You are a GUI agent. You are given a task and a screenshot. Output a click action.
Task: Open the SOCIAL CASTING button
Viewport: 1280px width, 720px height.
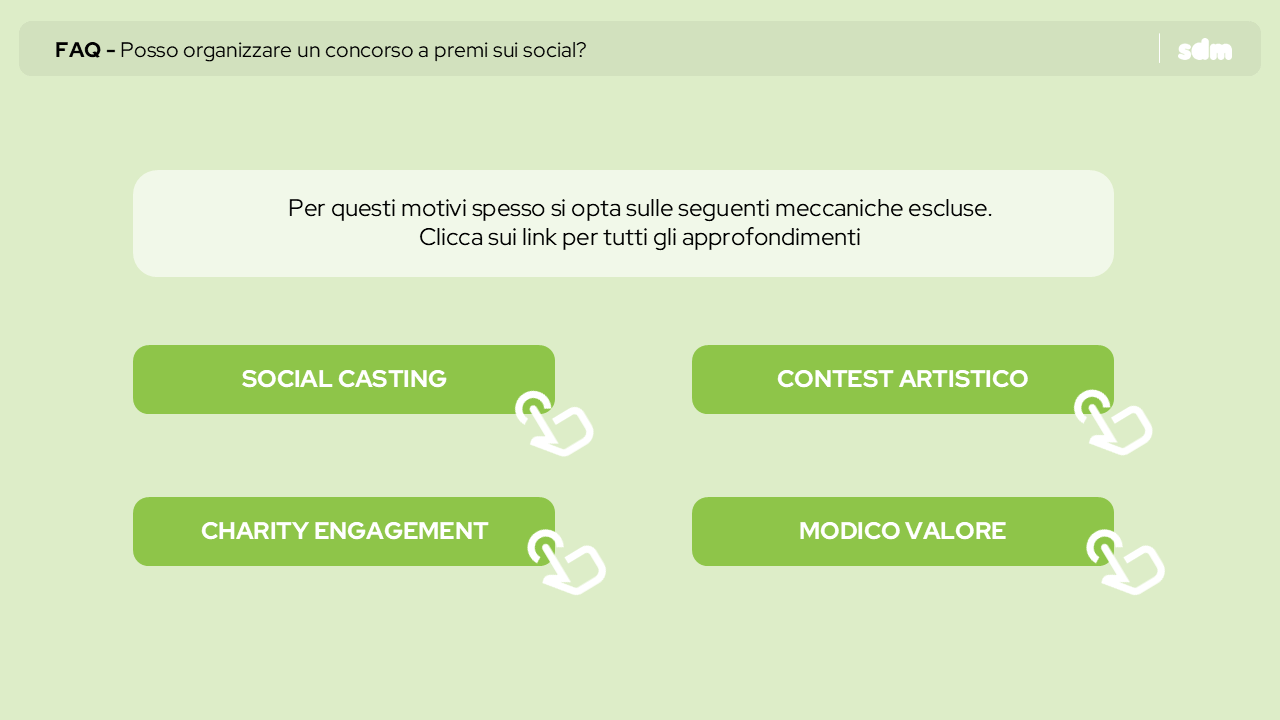coord(344,379)
